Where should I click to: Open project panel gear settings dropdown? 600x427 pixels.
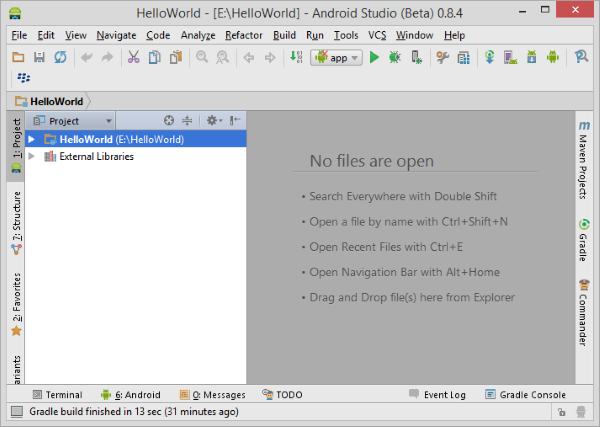(x=214, y=121)
